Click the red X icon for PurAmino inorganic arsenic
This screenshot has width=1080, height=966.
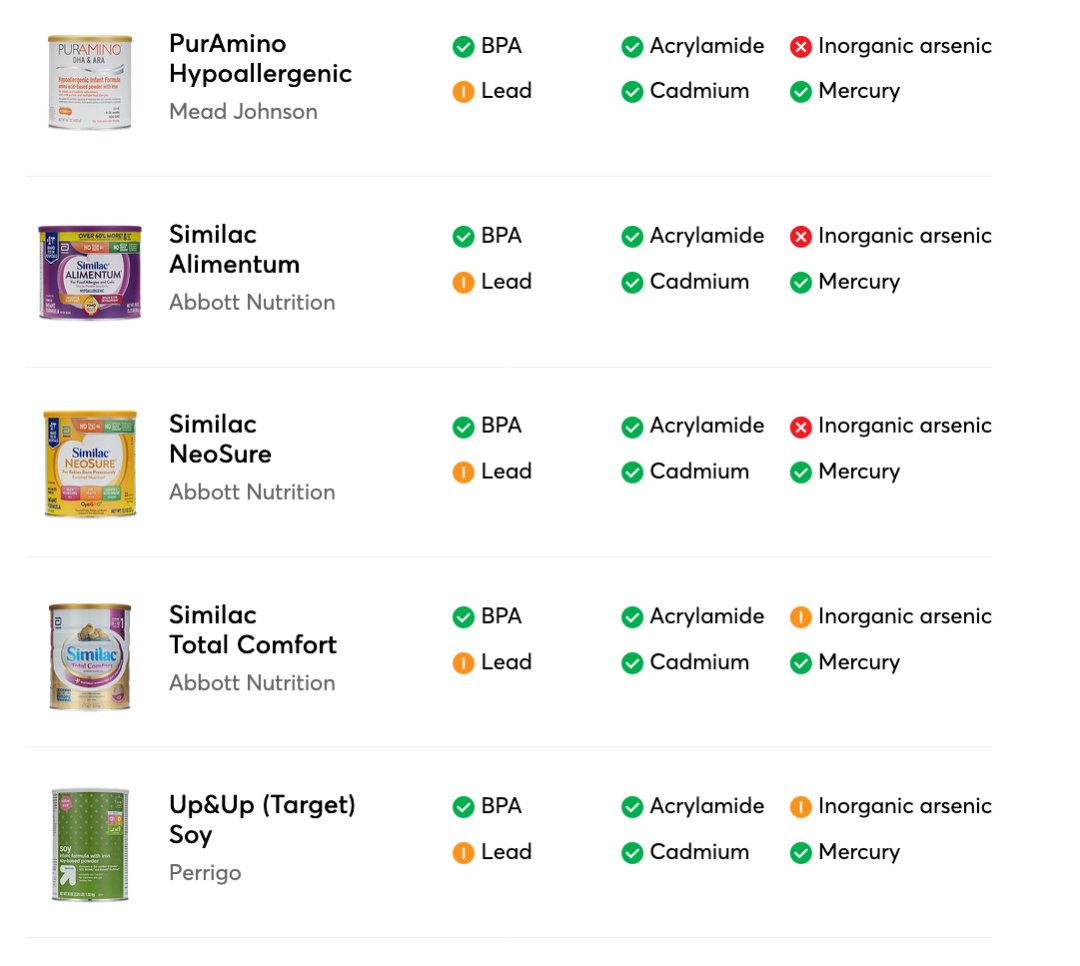[x=800, y=46]
